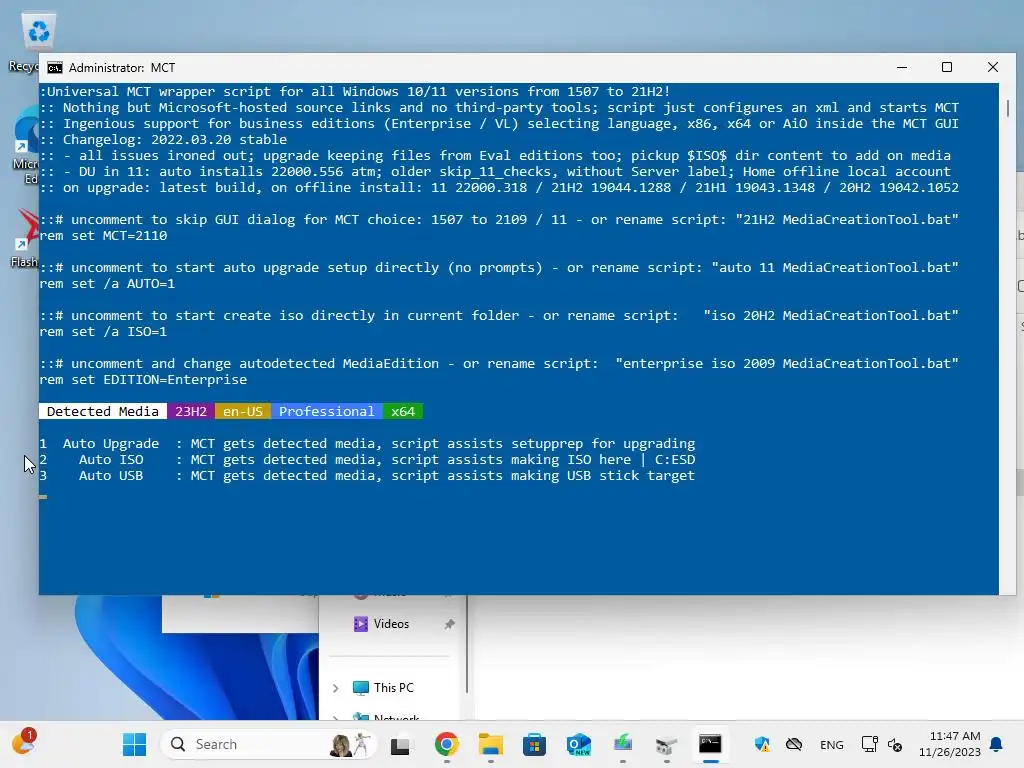Select option 3 Auto USB line
Image resolution: width=1024 pixels, height=768 pixels.
pos(367,475)
